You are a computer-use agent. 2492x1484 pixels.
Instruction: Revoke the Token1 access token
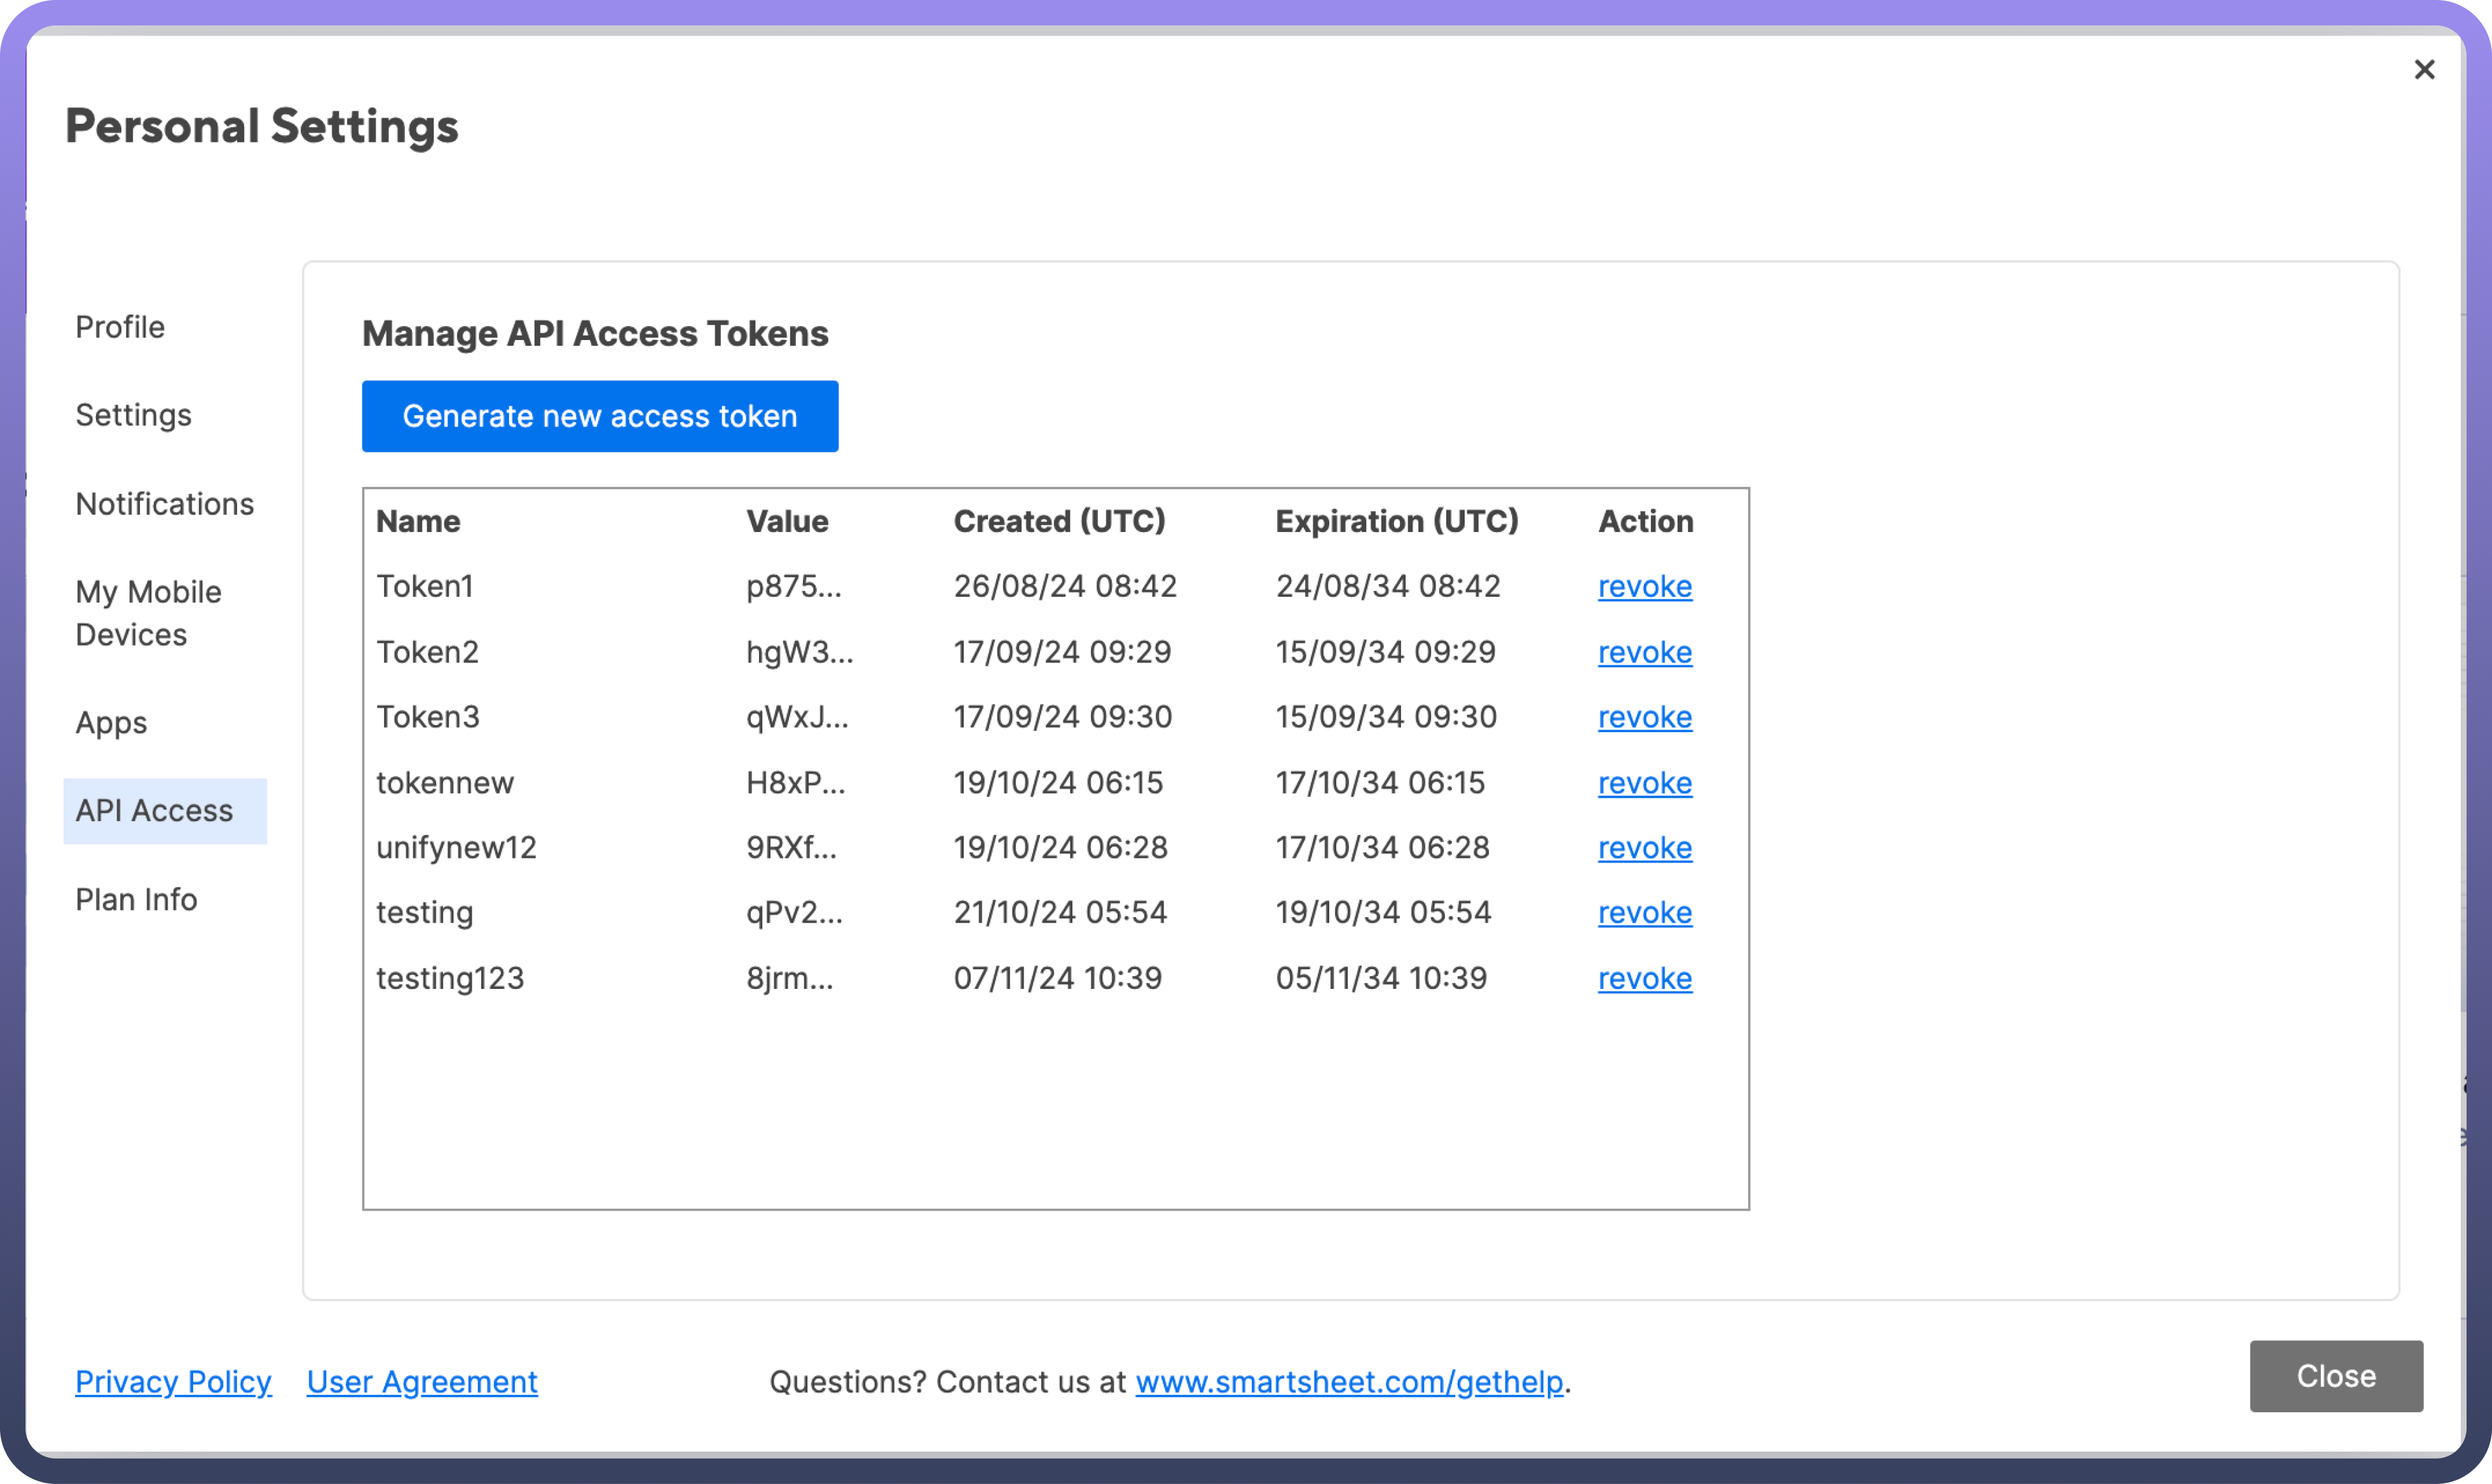(x=1644, y=587)
